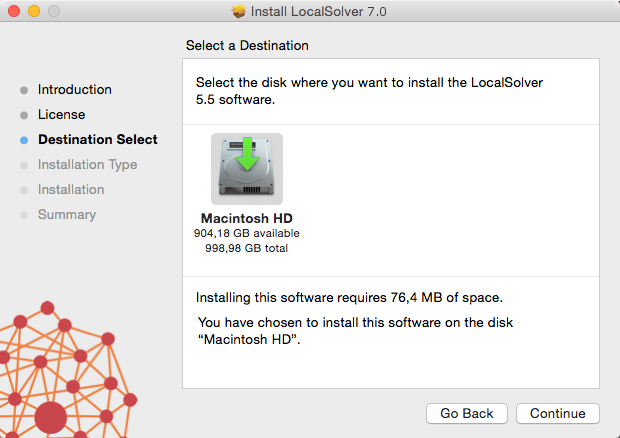Minimize the installer window
The image size is (620, 438).
[33, 12]
